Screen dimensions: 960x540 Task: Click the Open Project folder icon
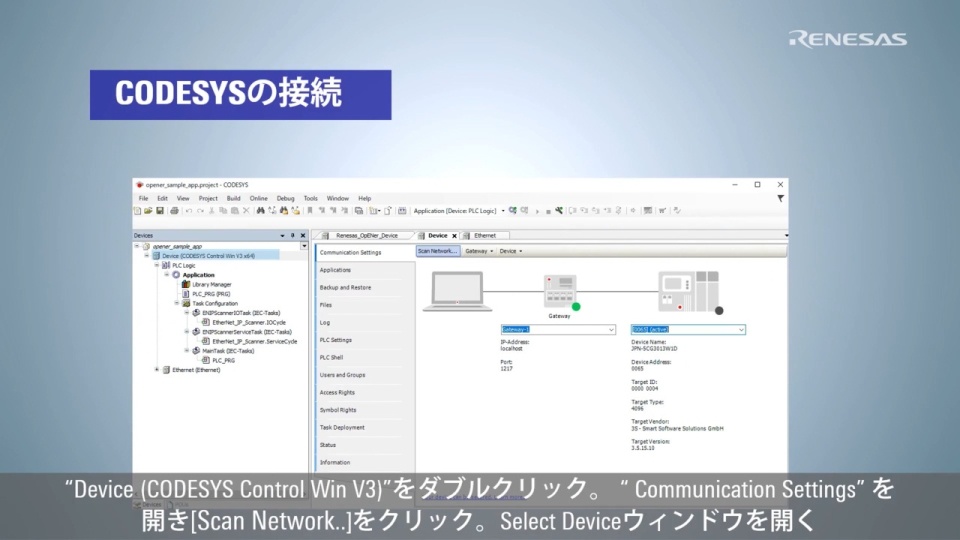(x=148, y=211)
